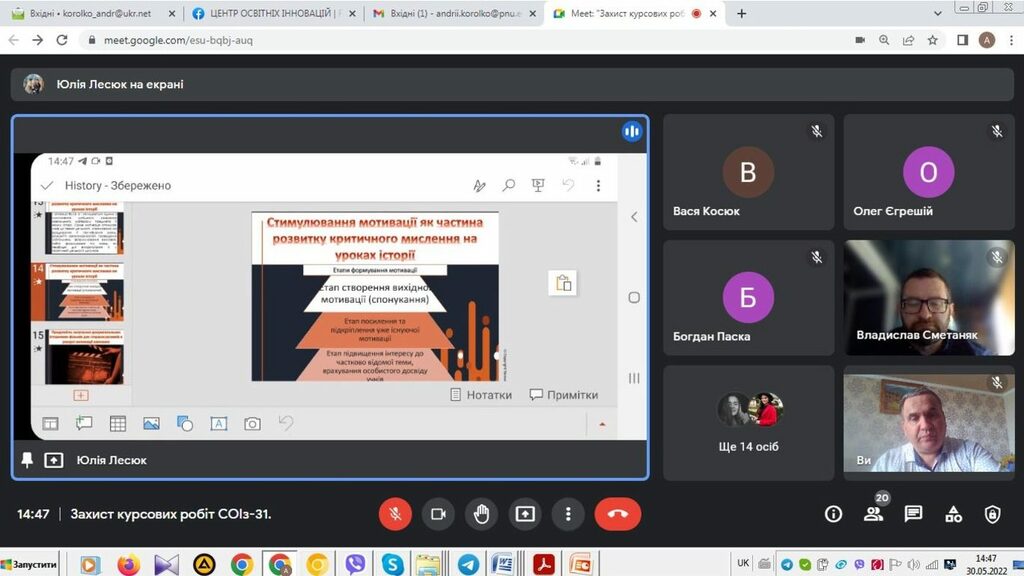Open the meeting details info icon

[833, 514]
